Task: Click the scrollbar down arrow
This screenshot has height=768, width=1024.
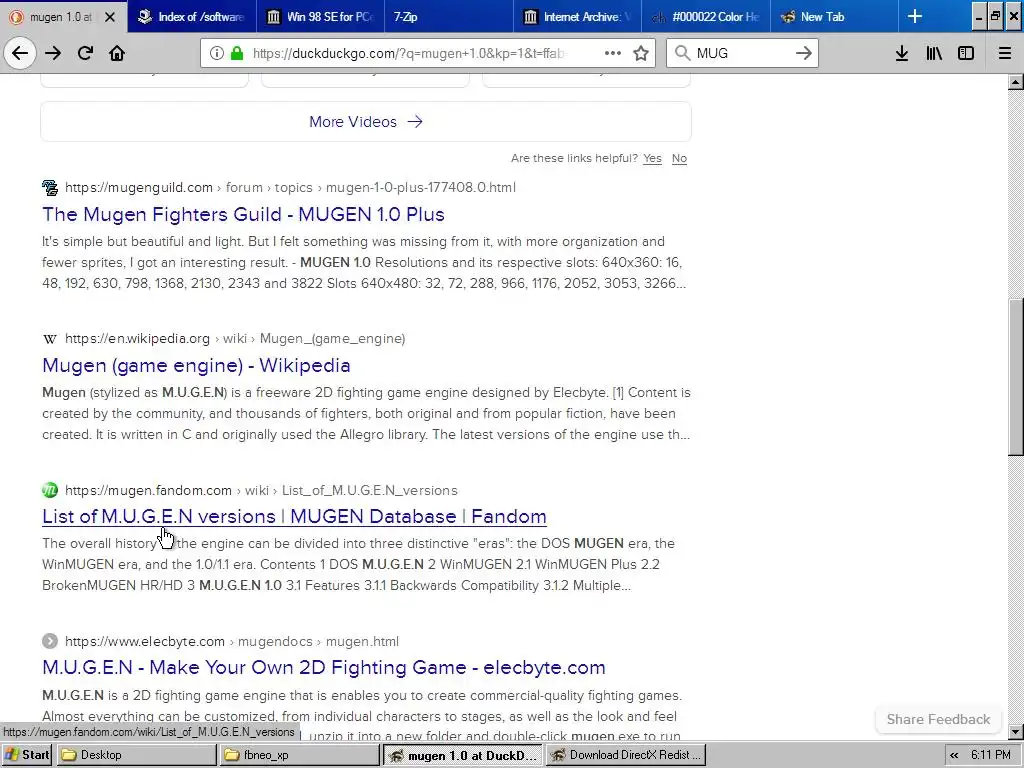Action: pyautogui.click(x=1016, y=732)
